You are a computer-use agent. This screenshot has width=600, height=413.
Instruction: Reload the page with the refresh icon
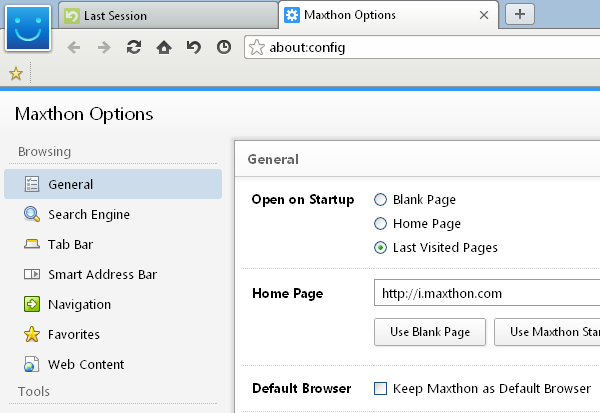(134, 47)
